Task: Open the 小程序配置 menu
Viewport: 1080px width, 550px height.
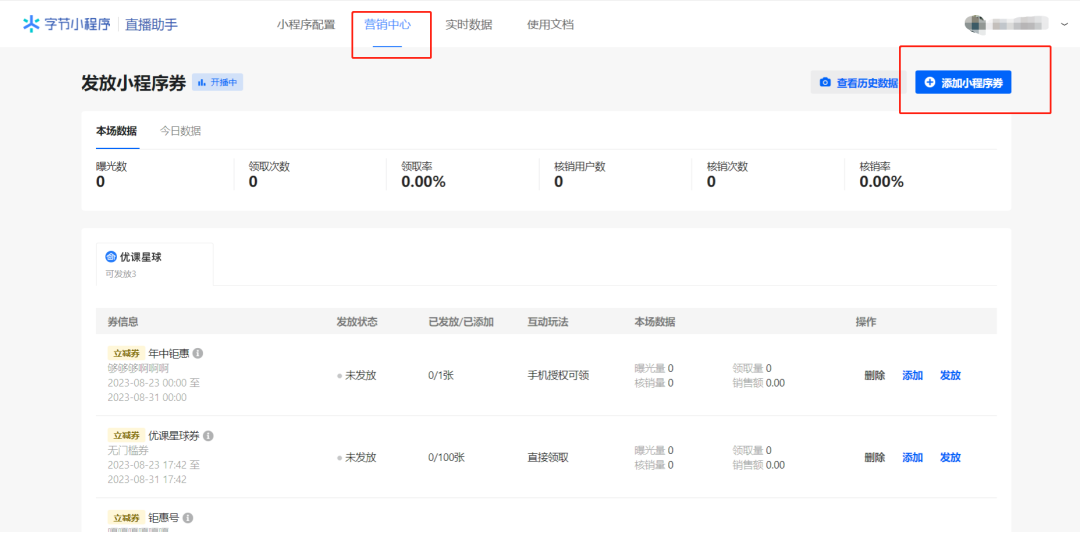Action: pyautogui.click(x=306, y=25)
